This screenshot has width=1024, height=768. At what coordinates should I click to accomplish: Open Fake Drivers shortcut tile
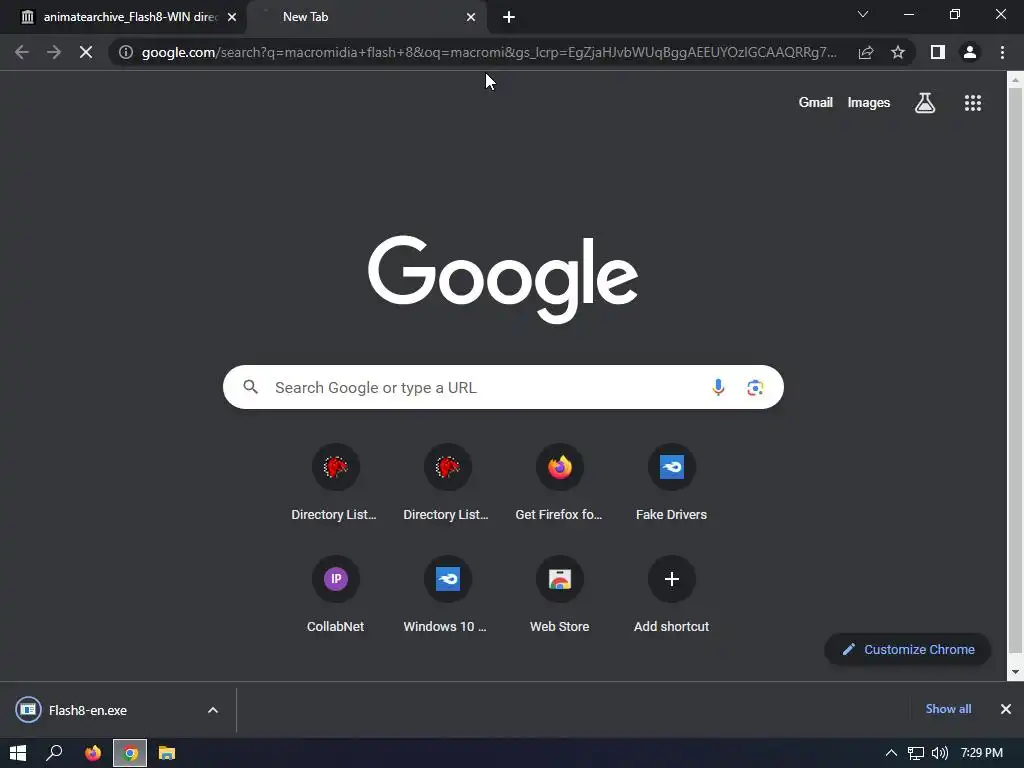671,483
